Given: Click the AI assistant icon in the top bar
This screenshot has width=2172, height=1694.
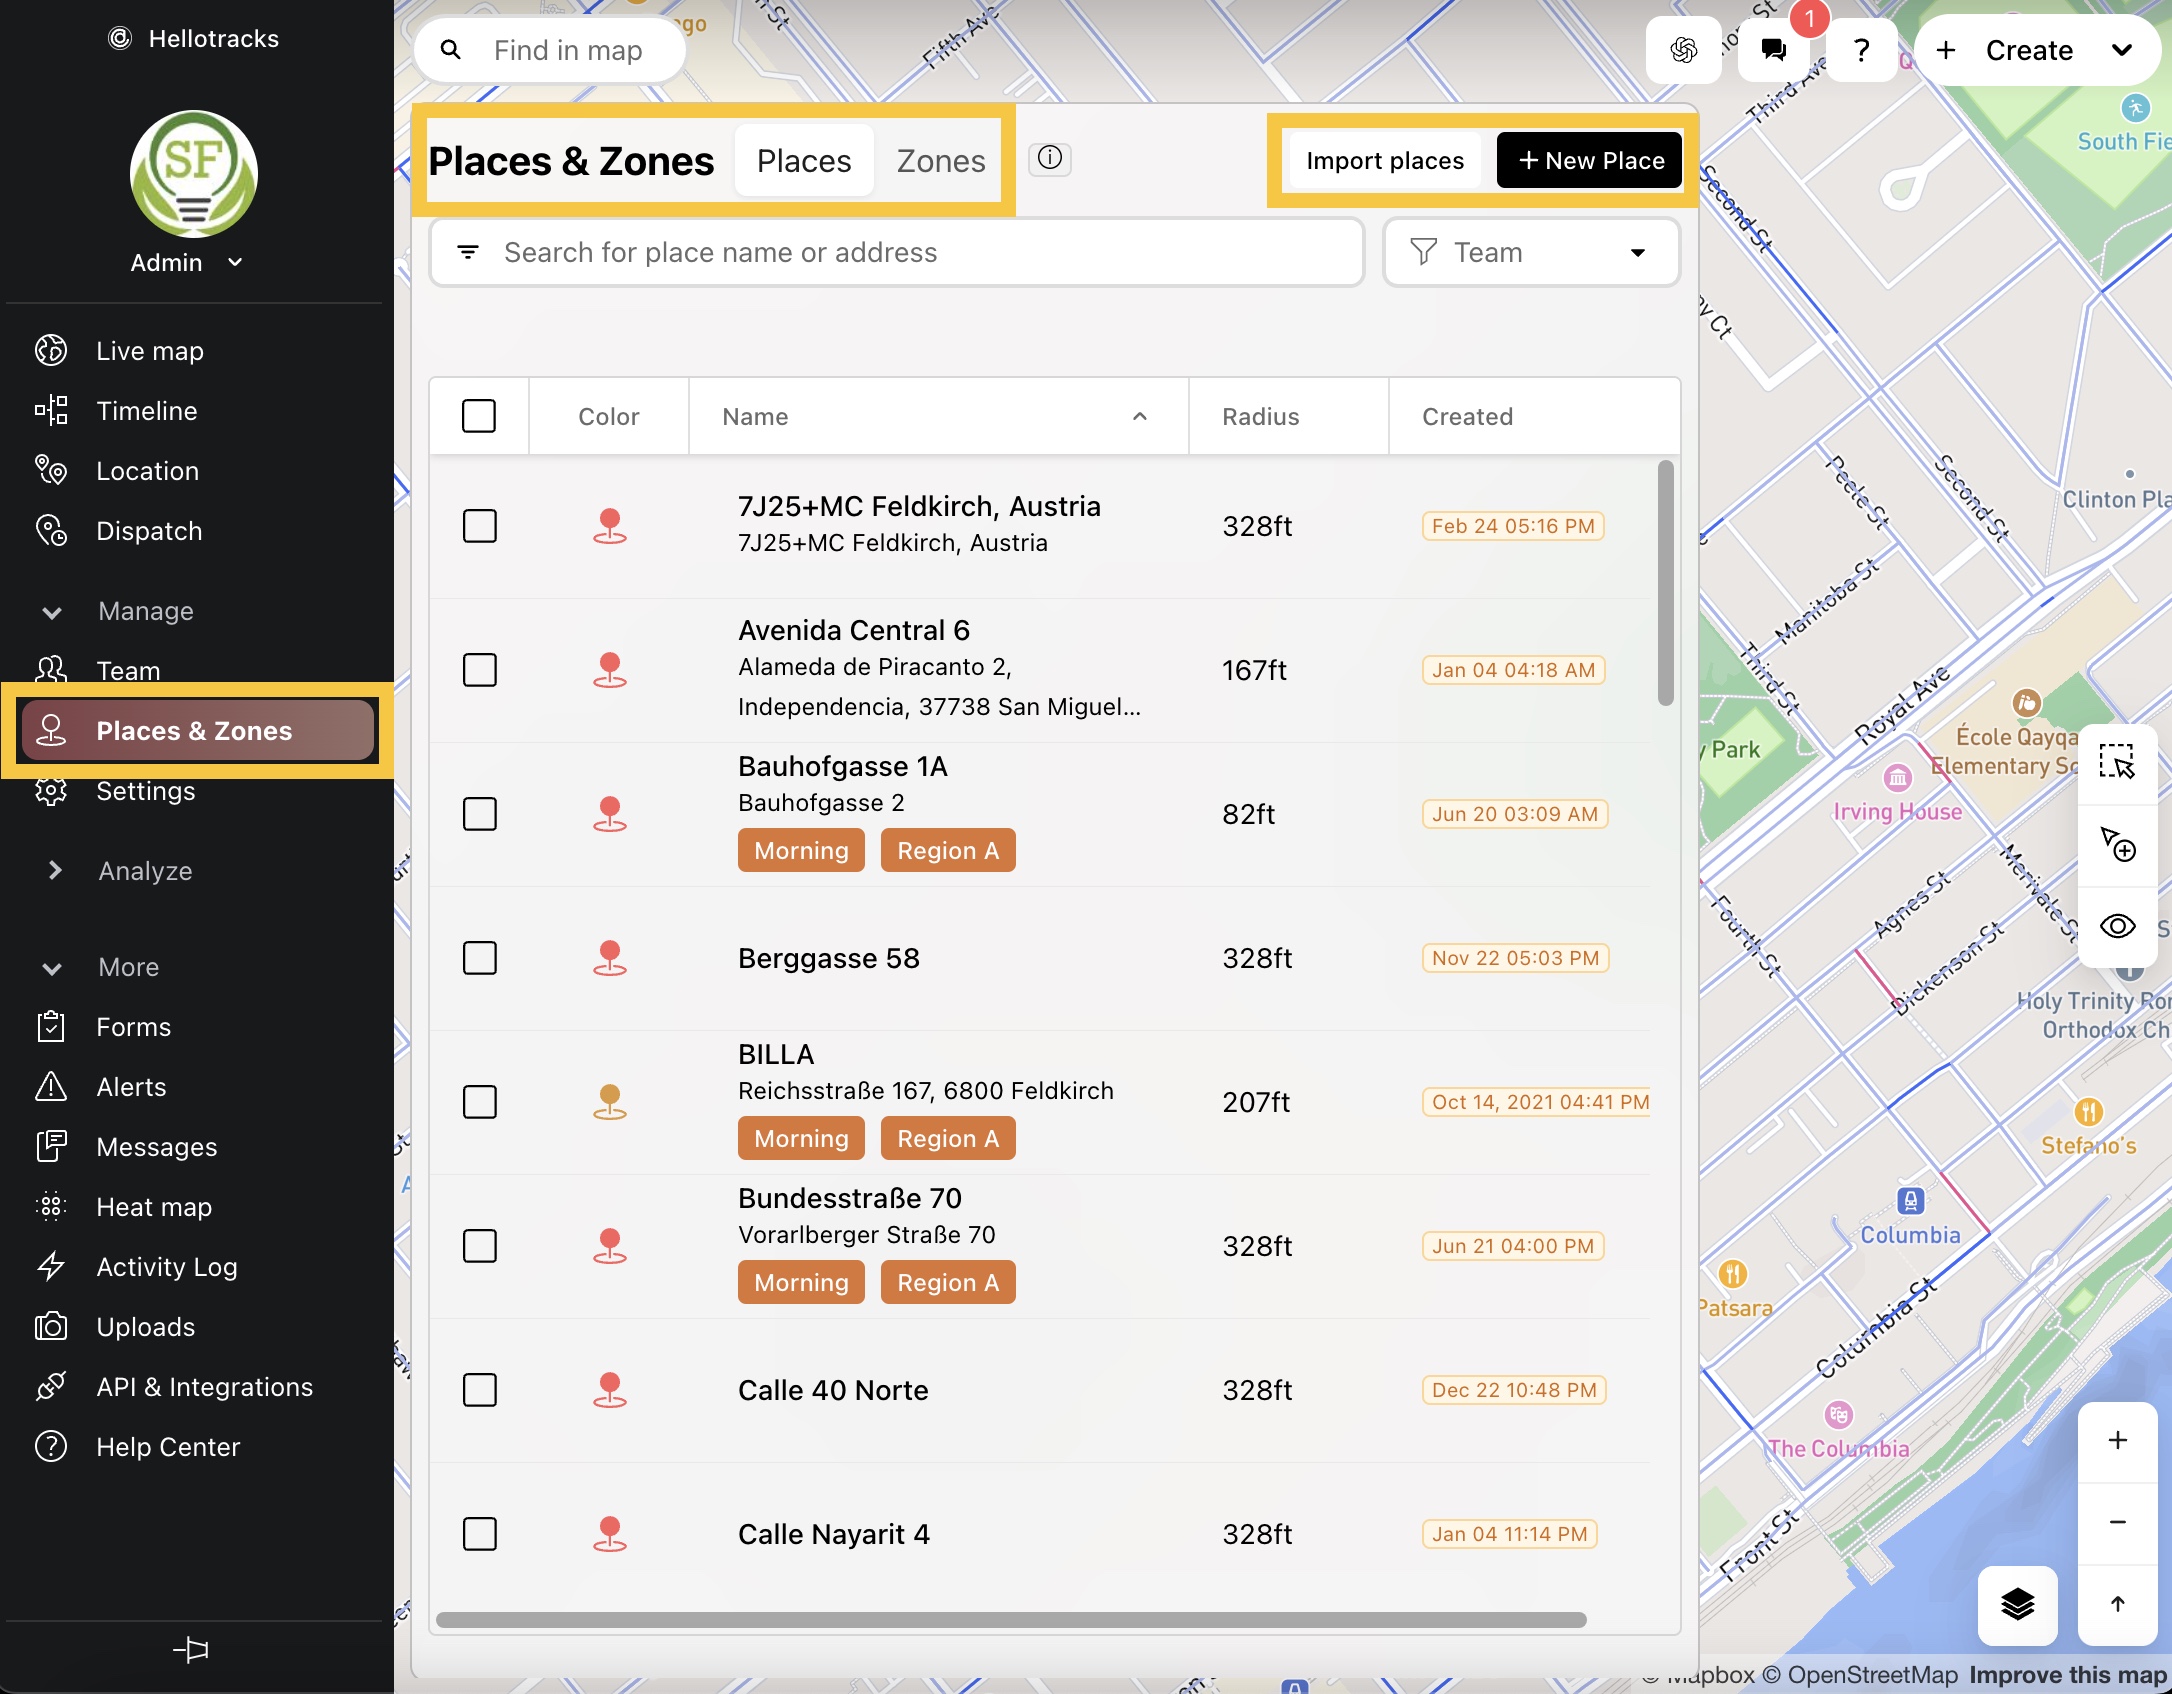Looking at the screenshot, I should coord(1683,50).
